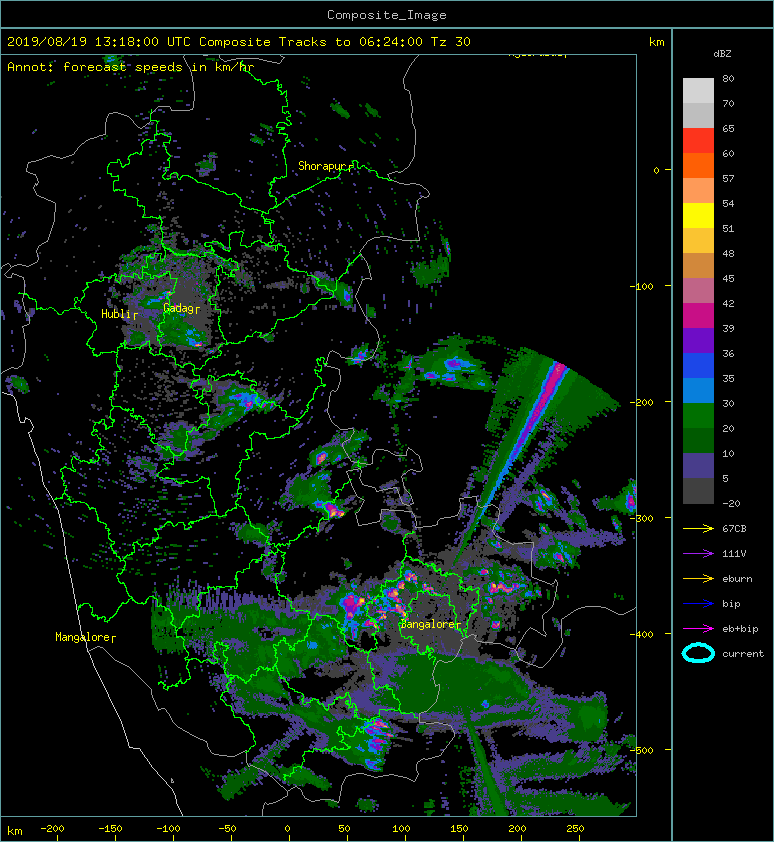774x842 pixels.
Task: Click the Composite_Image title text
Action: click(x=387, y=15)
